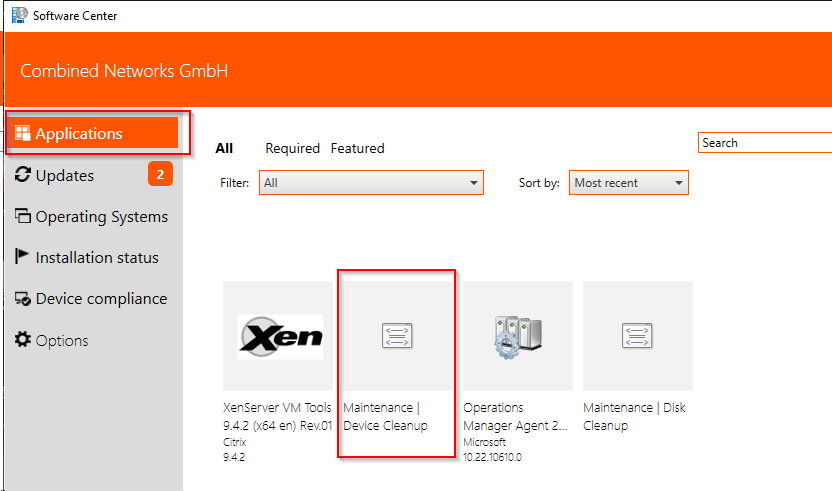Expand the Filter dropdown showing All
The image size is (832, 491).
371,183
